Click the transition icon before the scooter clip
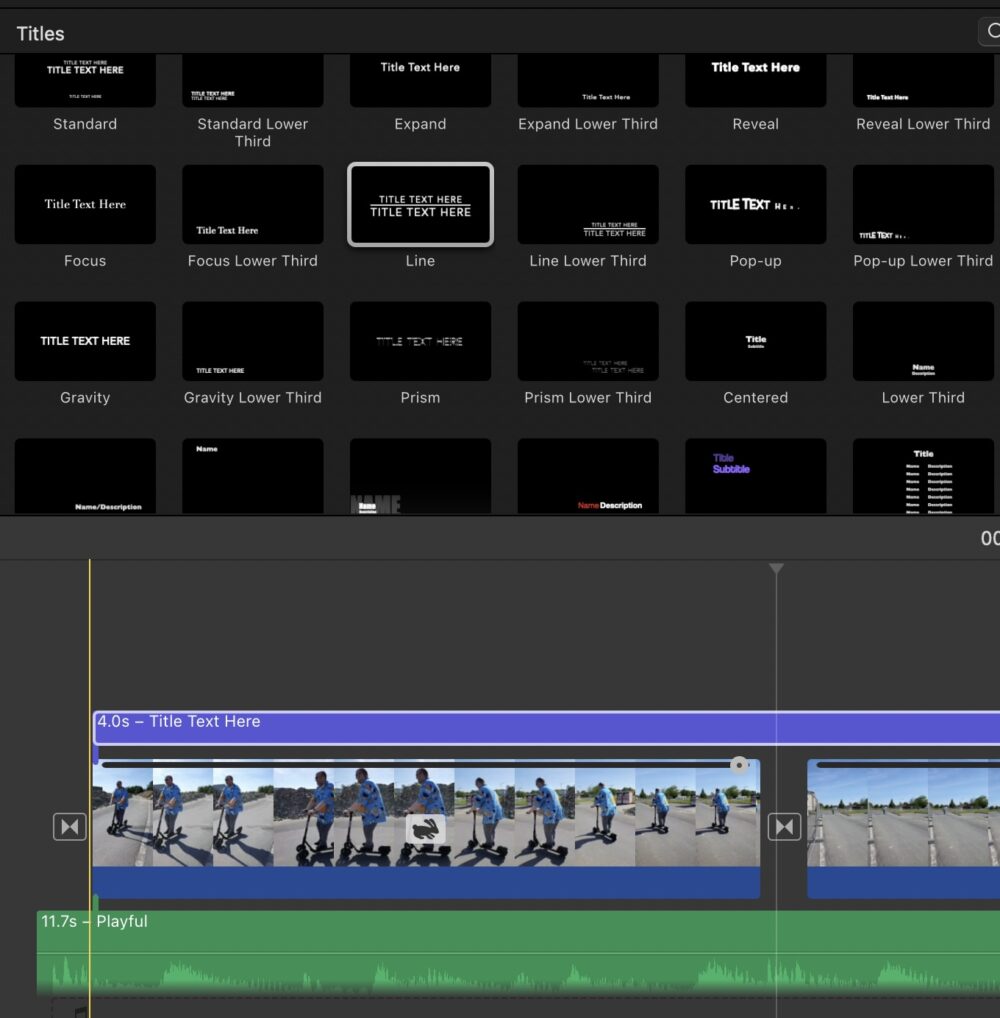 (x=68, y=826)
